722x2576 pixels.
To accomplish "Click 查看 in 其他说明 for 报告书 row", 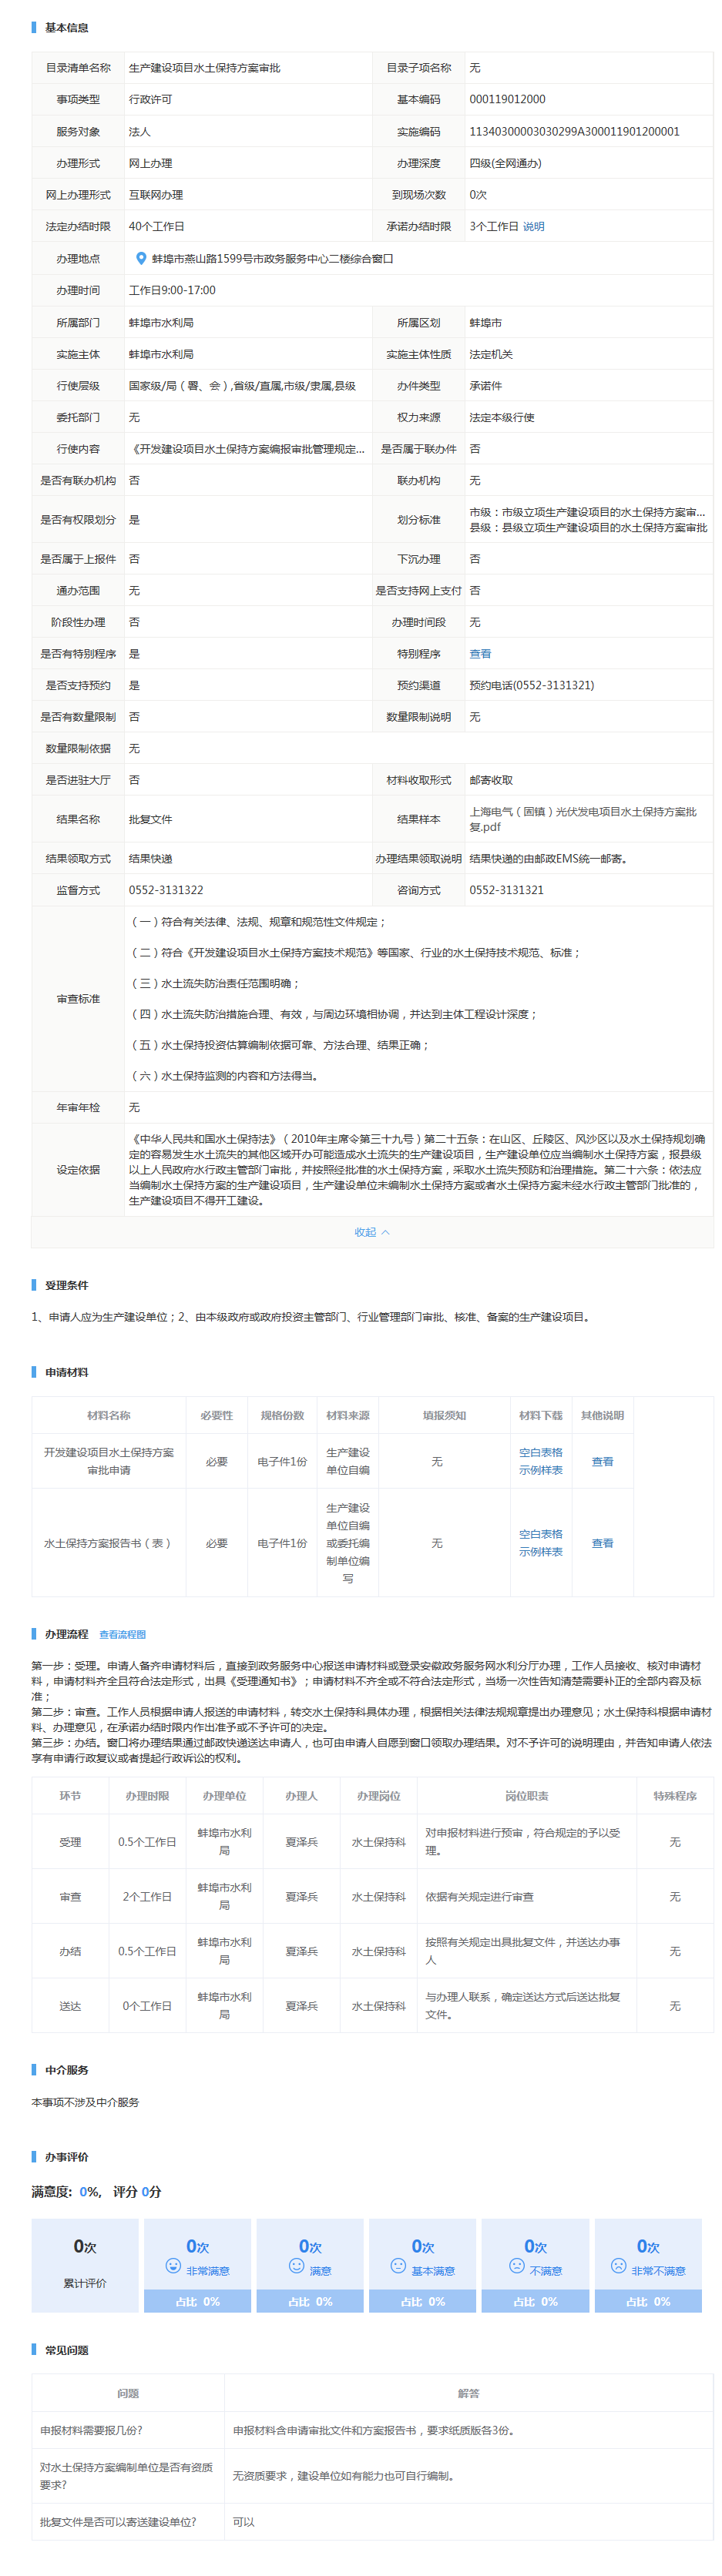I will pyautogui.click(x=602, y=1543).
